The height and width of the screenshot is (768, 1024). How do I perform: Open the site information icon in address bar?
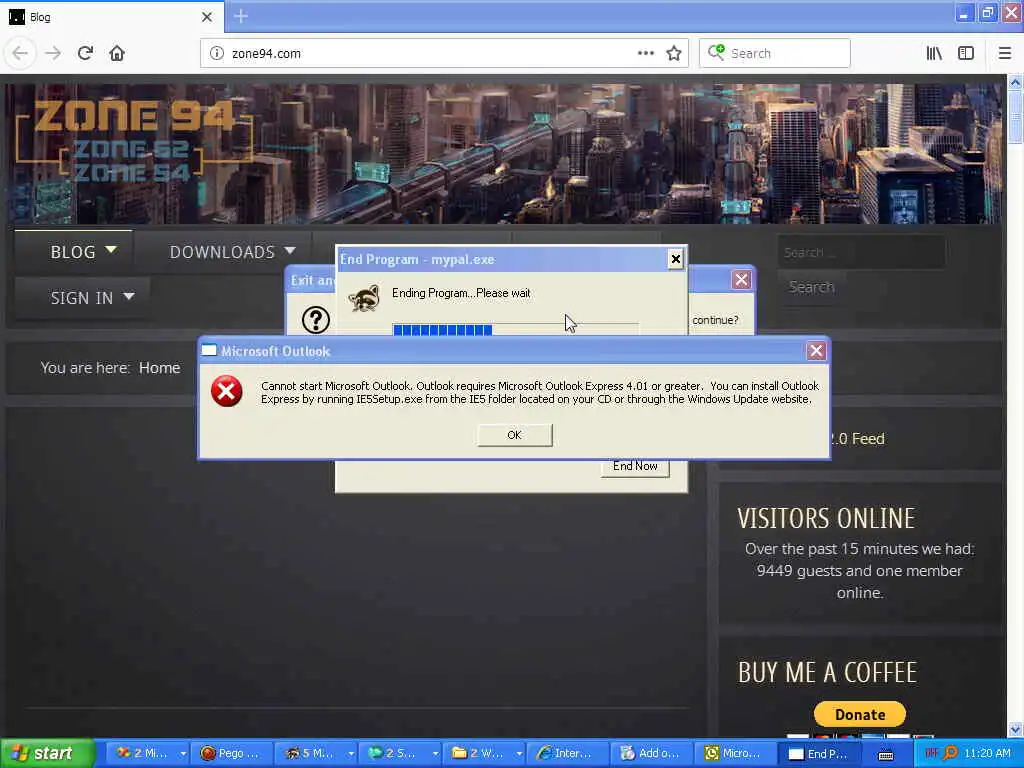pyautogui.click(x=216, y=54)
